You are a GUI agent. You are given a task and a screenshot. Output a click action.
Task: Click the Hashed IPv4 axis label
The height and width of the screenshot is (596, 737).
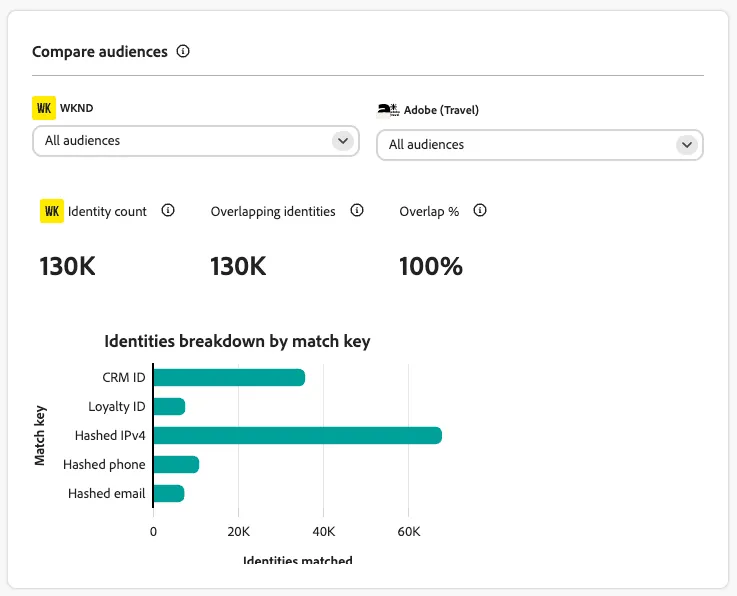click(110, 436)
